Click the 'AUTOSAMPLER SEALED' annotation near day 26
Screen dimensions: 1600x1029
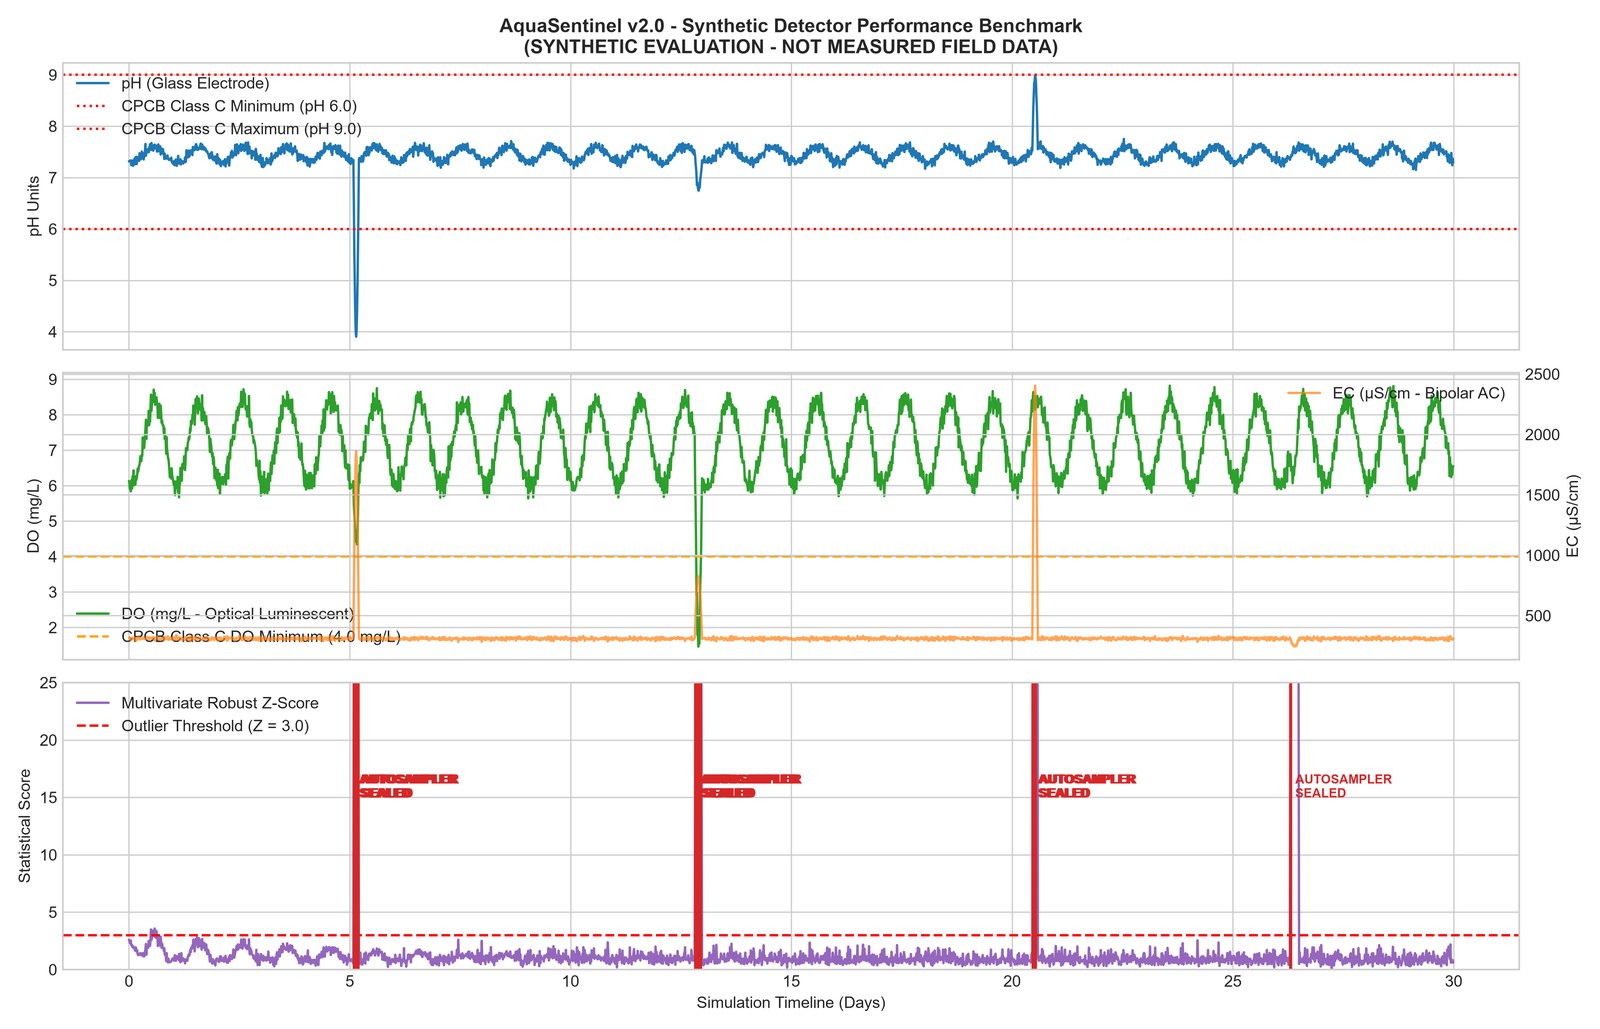(x=1343, y=786)
